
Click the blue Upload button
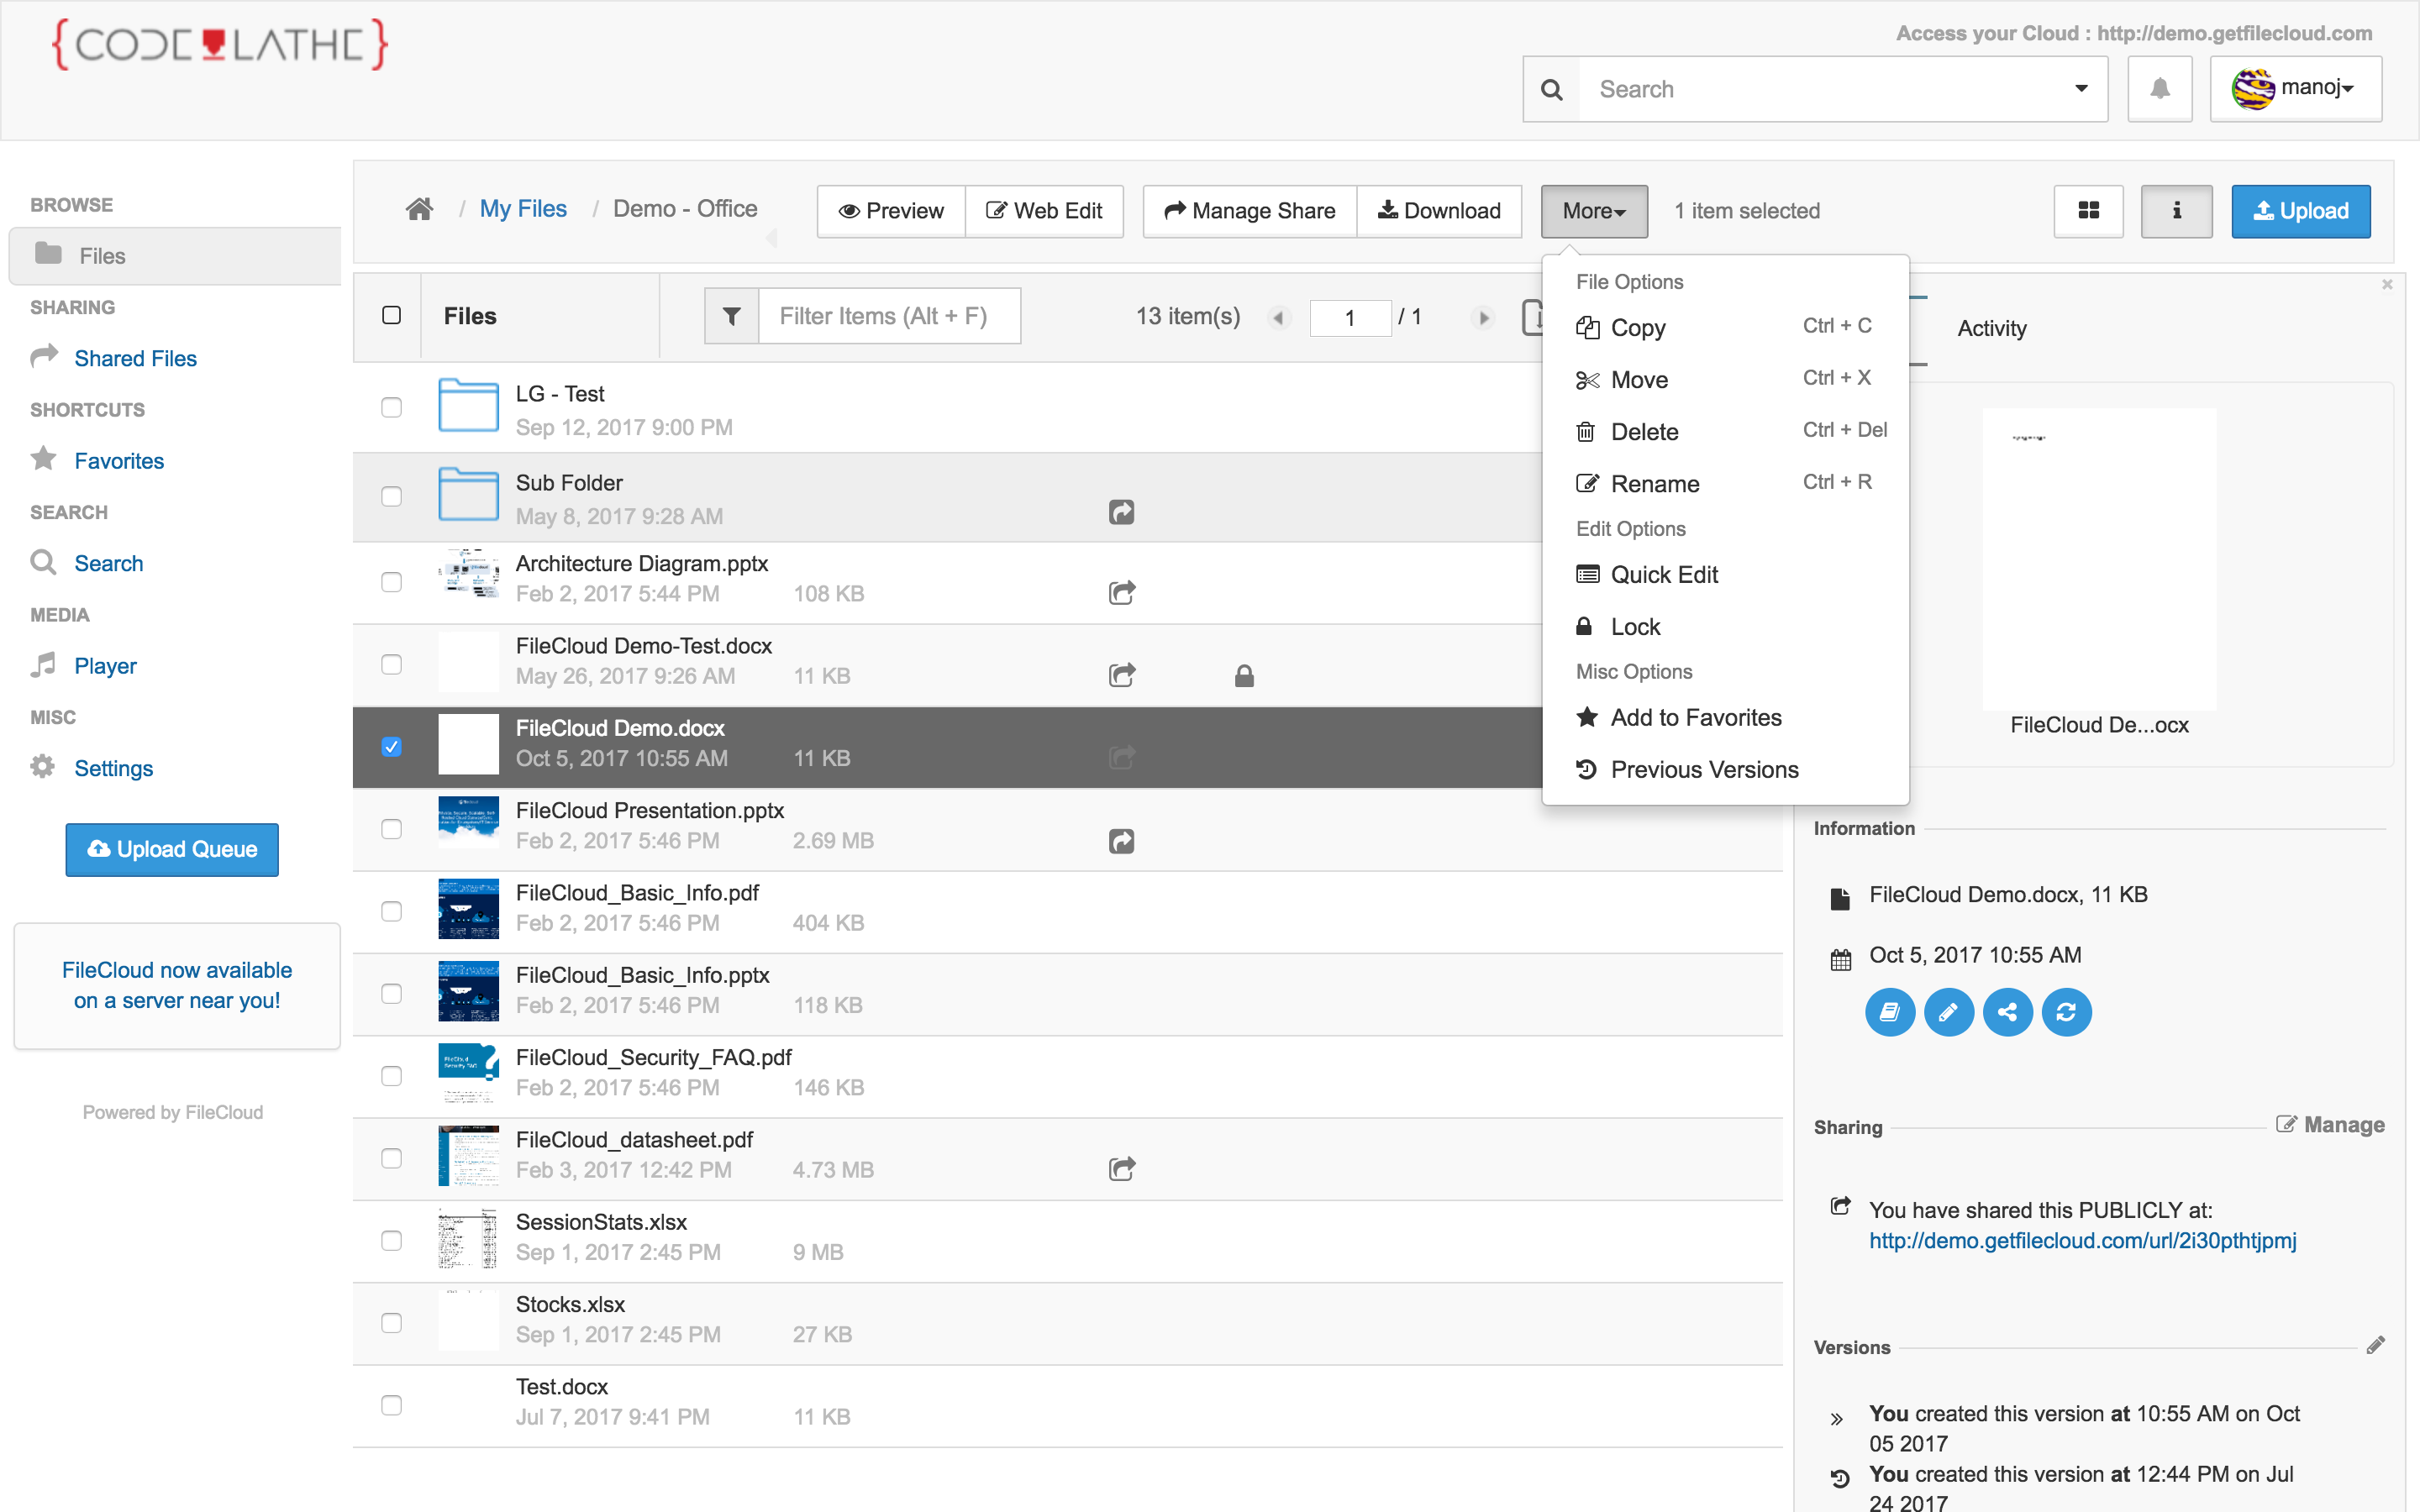(2299, 210)
